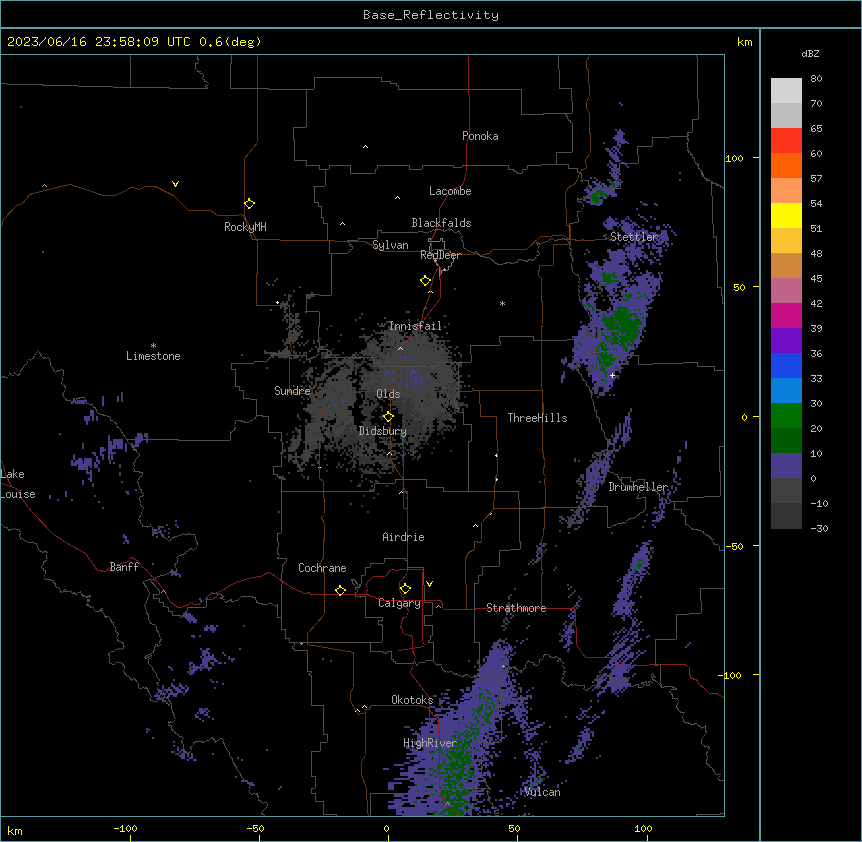Click the -30 value on the dBZ legend
862x842 pixels.
[x=819, y=528]
